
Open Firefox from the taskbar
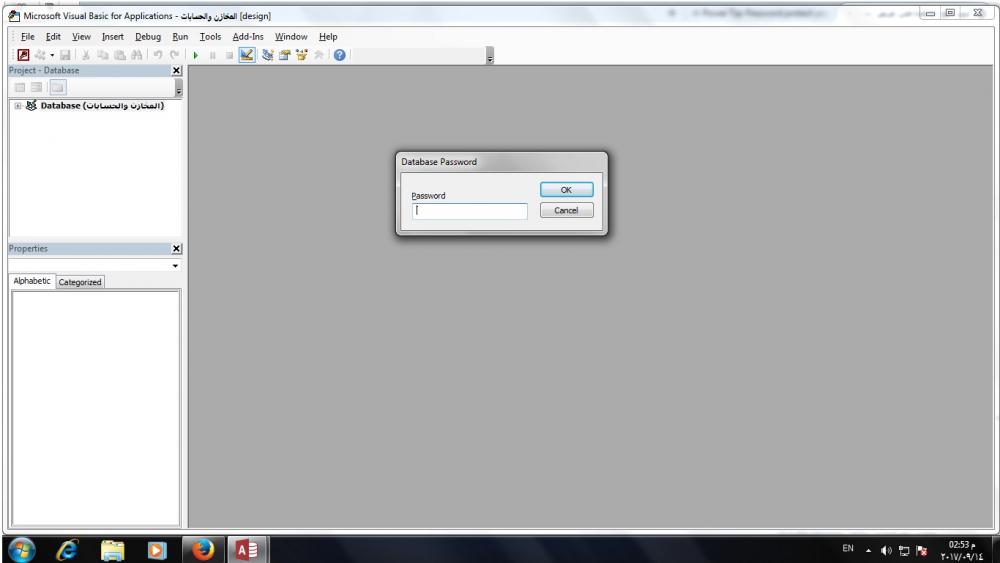click(x=203, y=550)
